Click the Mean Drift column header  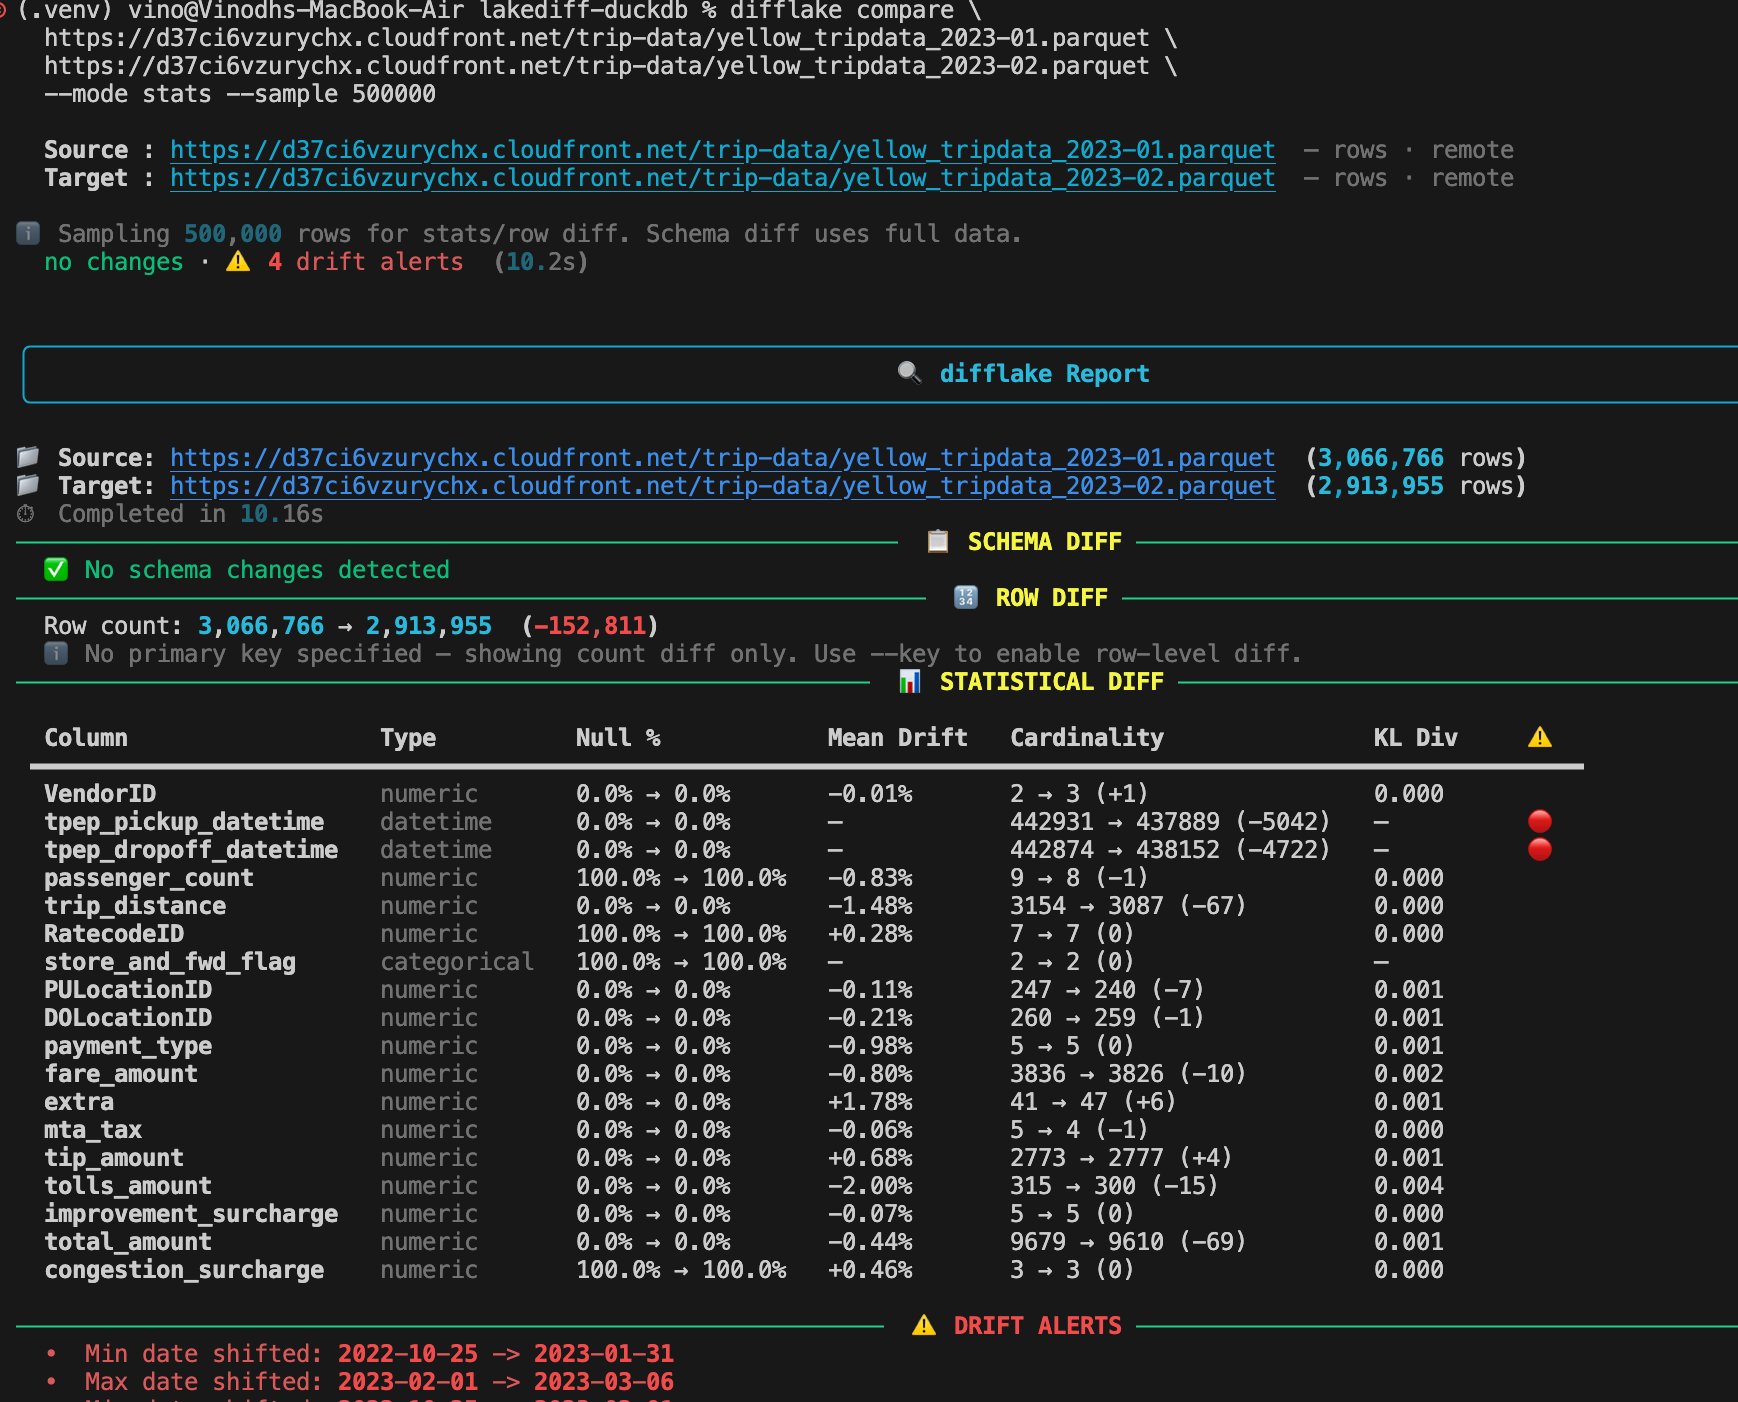(x=897, y=737)
